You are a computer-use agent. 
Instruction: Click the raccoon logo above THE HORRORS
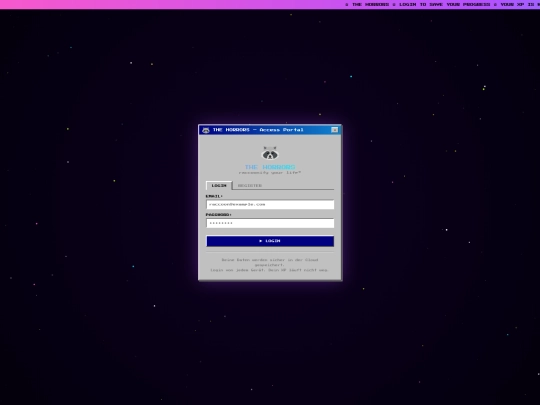point(270,153)
